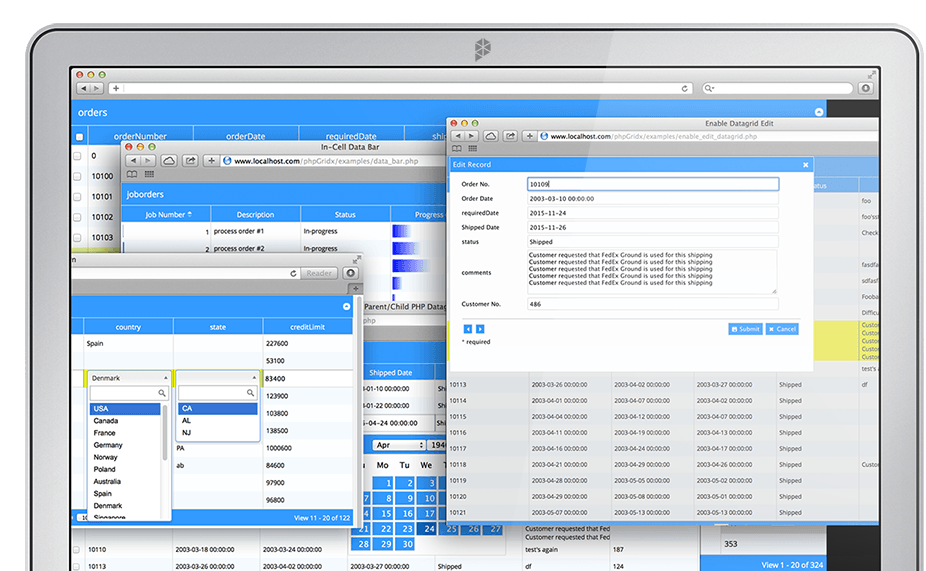This screenshot has width=926, height=571.
Task: Close the Edit Record dialog with its X
Action: click(806, 165)
